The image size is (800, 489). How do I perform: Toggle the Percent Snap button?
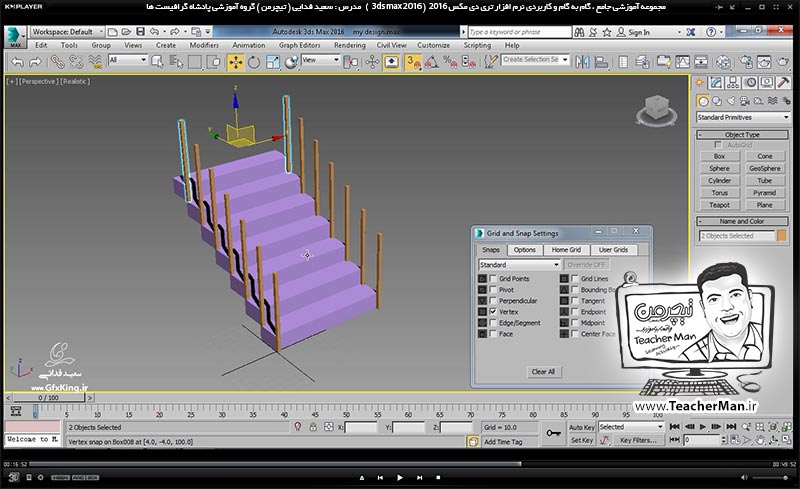coord(450,62)
